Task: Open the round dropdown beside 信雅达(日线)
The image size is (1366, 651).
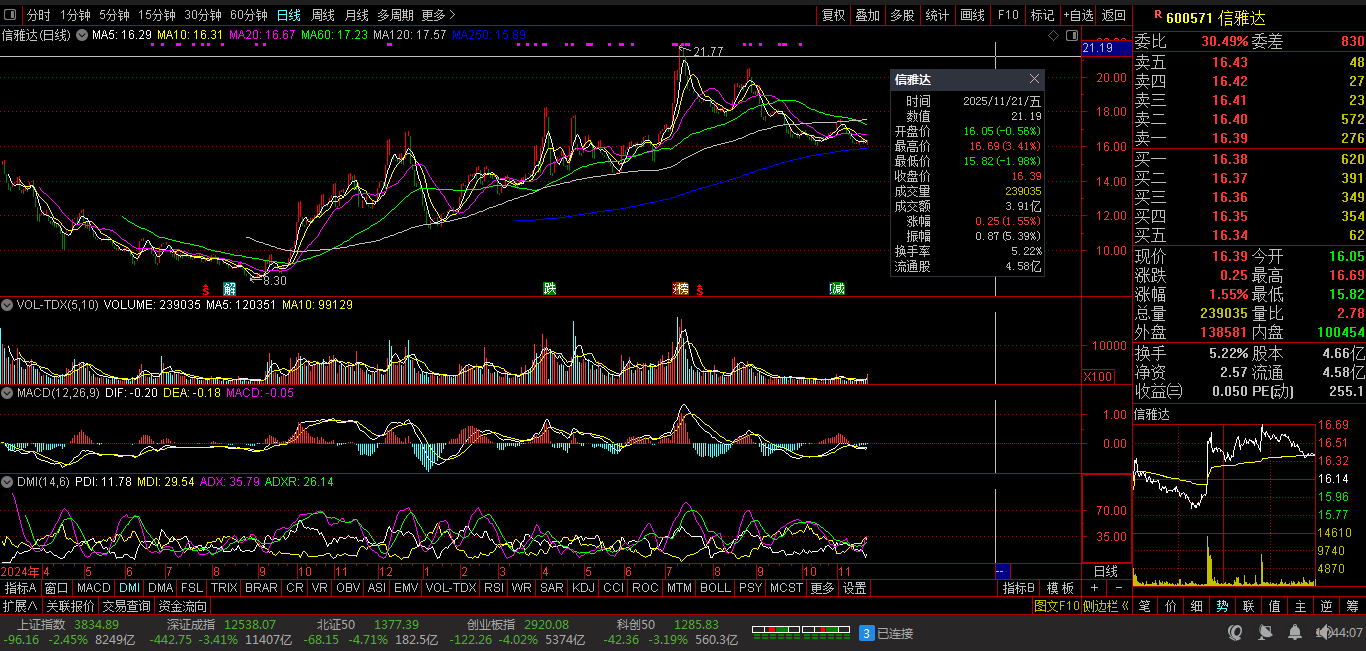Action: tap(82, 35)
